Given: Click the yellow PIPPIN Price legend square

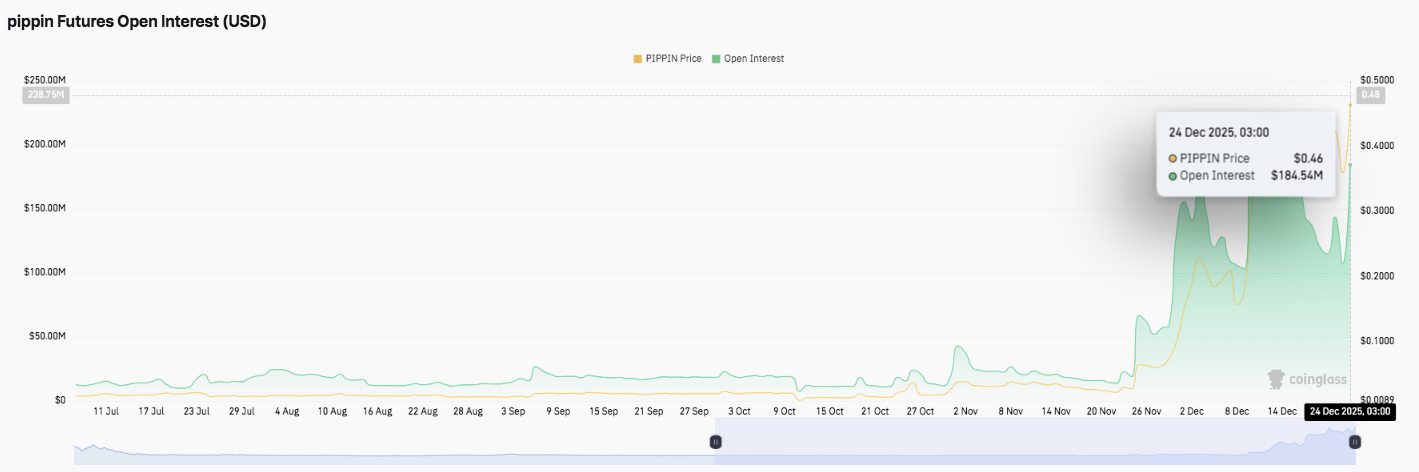Looking at the screenshot, I should tap(638, 59).
